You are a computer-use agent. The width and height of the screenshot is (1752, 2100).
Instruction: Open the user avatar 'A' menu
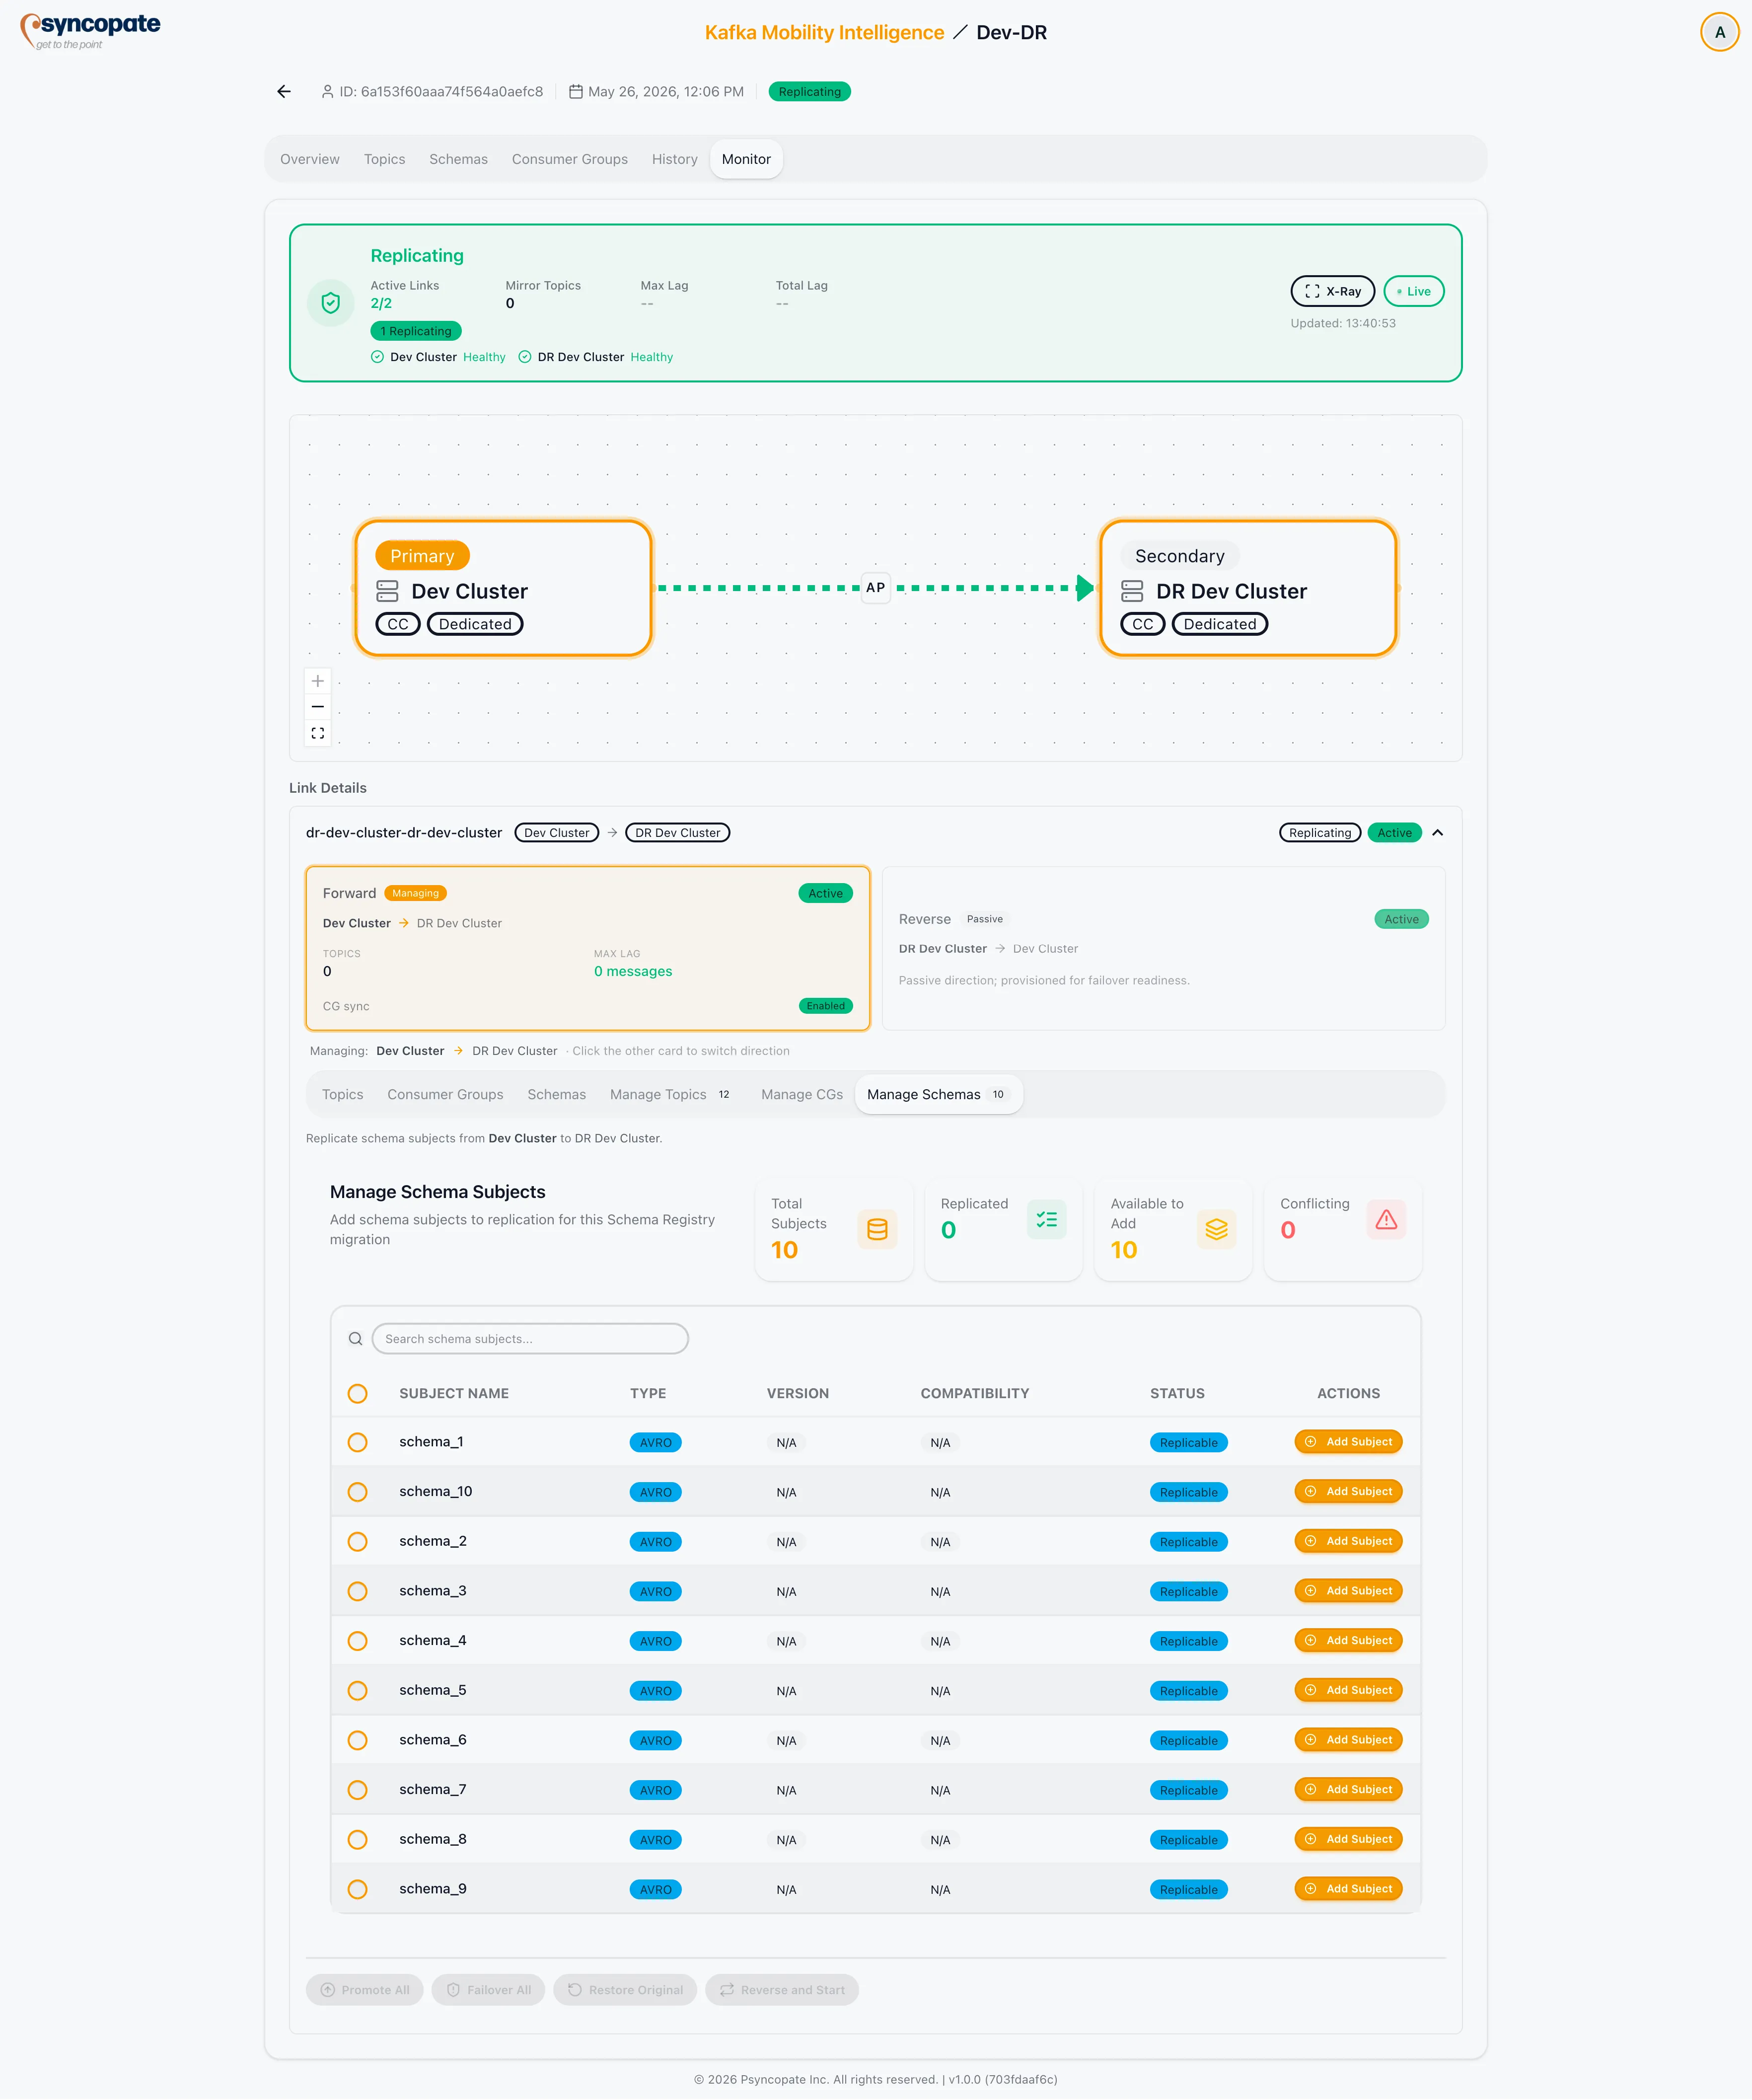pos(1719,32)
